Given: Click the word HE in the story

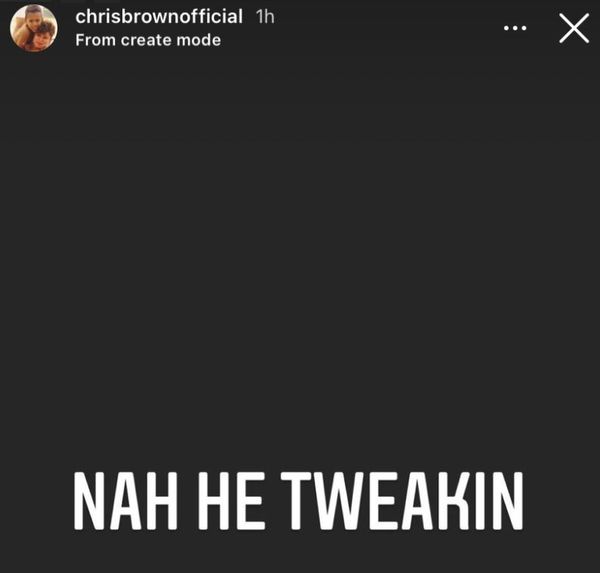Looking at the screenshot, I should (232, 501).
